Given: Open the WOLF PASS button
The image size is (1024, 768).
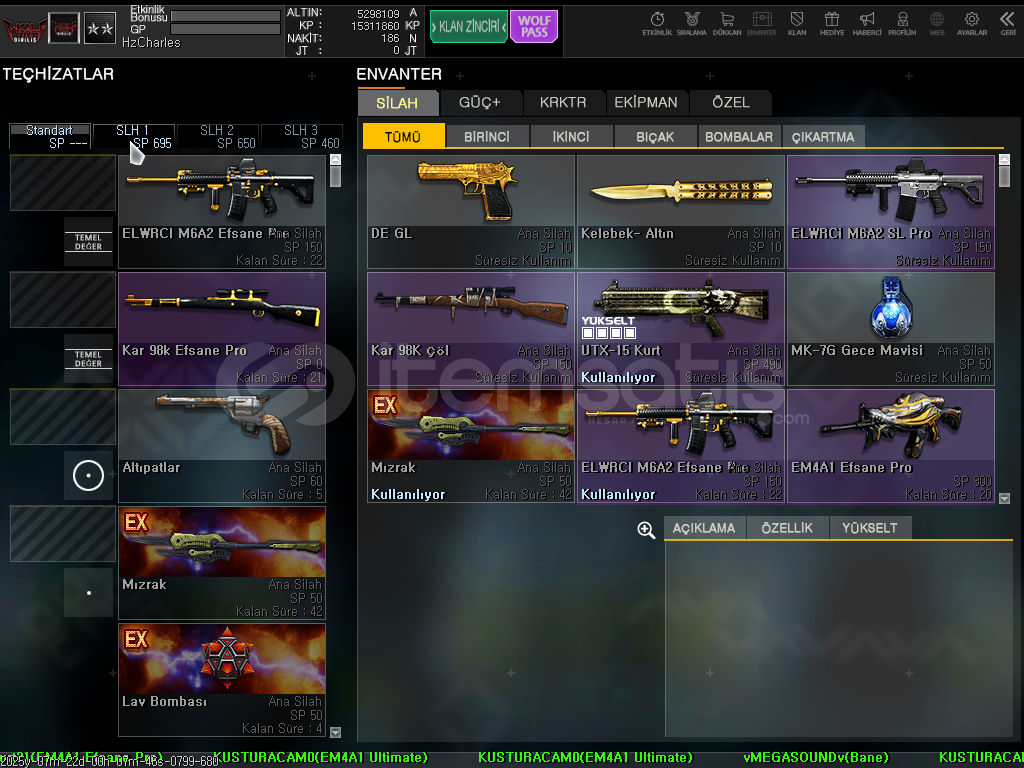Looking at the screenshot, I should pyautogui.click(x=534, y=26).
